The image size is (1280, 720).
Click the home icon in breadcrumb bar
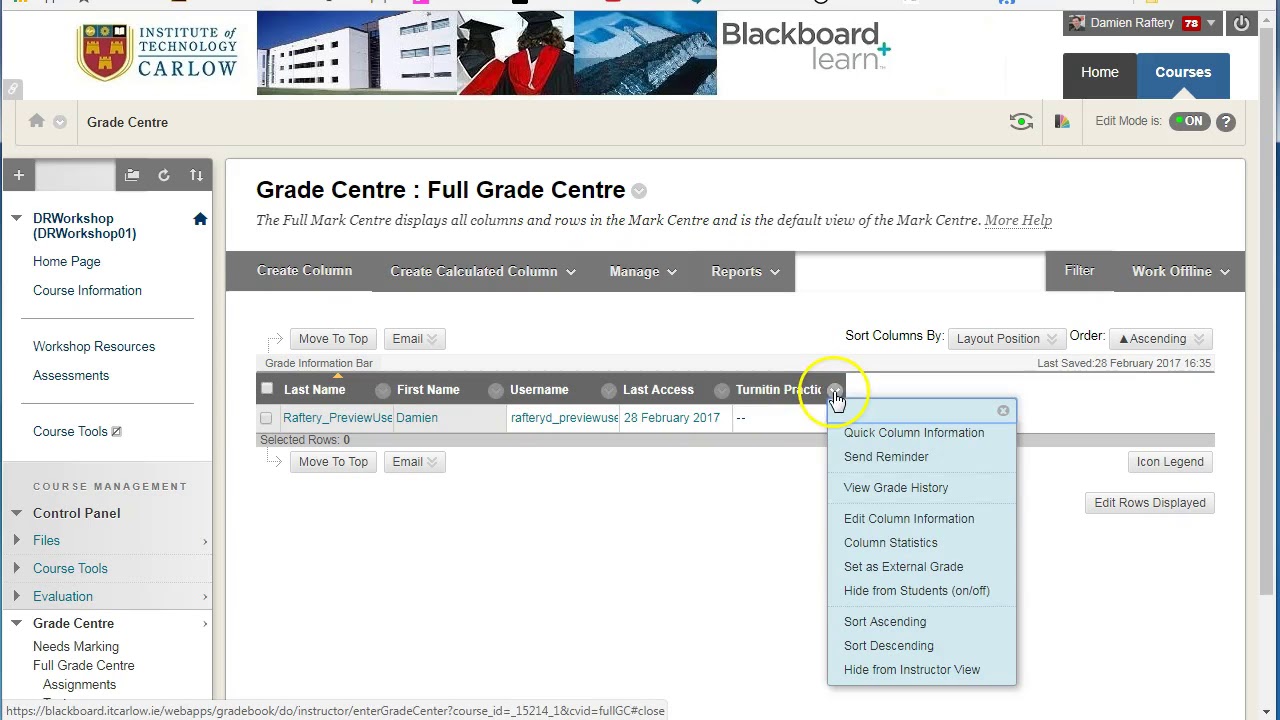pos(37,121)
